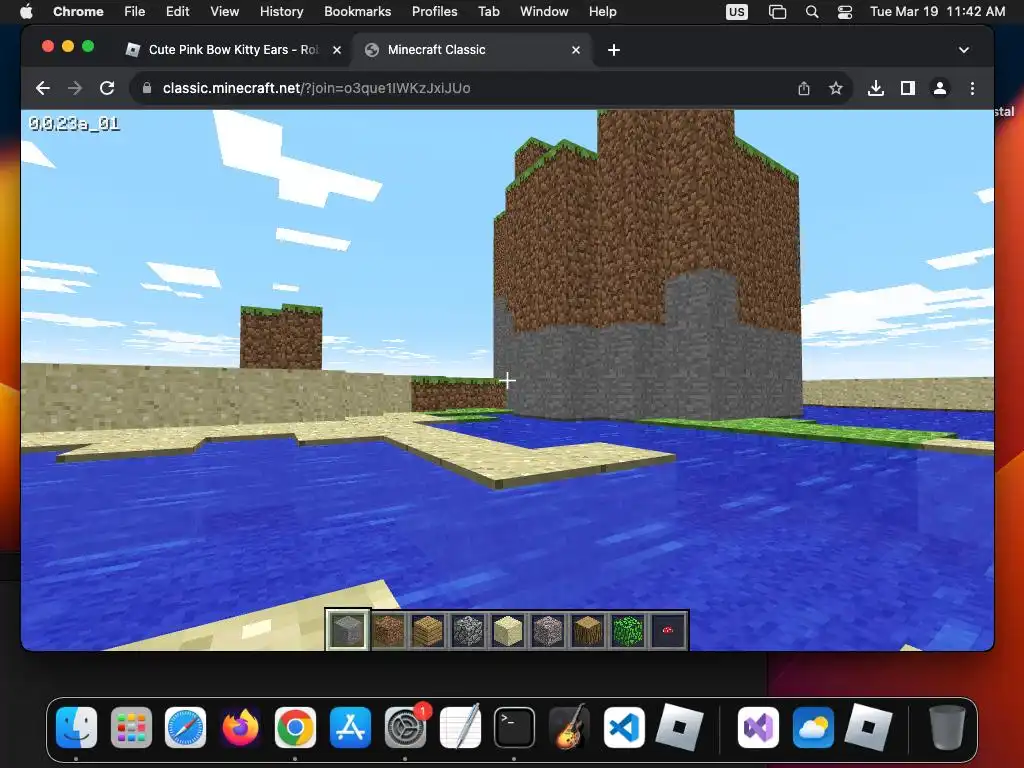Open the Window menu

[x=544, y=12]
